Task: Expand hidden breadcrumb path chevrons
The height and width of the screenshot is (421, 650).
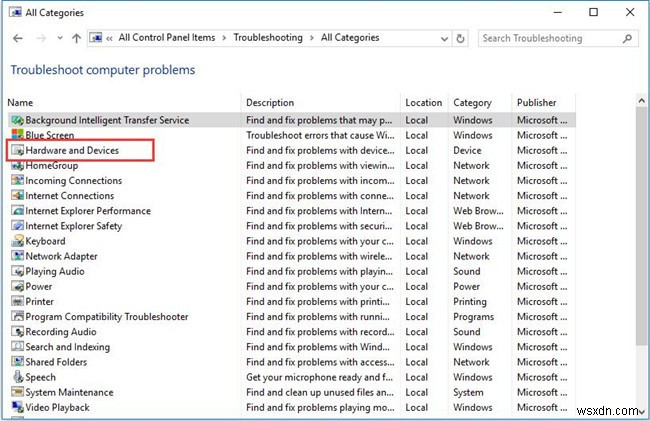Action: click(109, 39)
